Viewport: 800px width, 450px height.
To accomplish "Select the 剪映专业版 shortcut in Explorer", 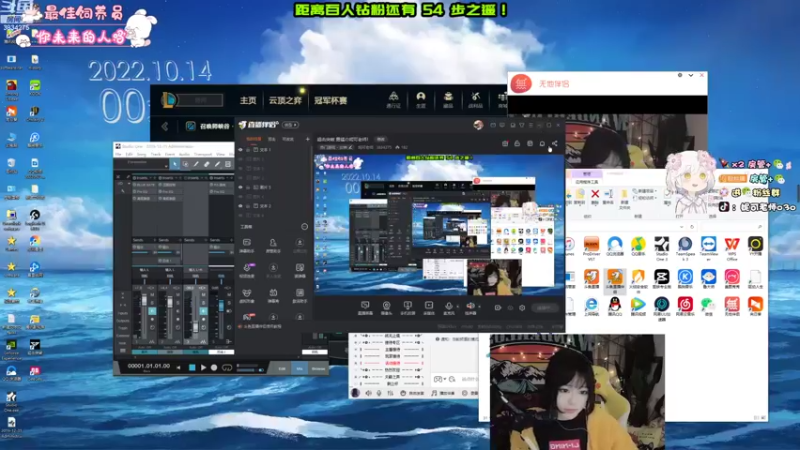I will pos(662,280).
